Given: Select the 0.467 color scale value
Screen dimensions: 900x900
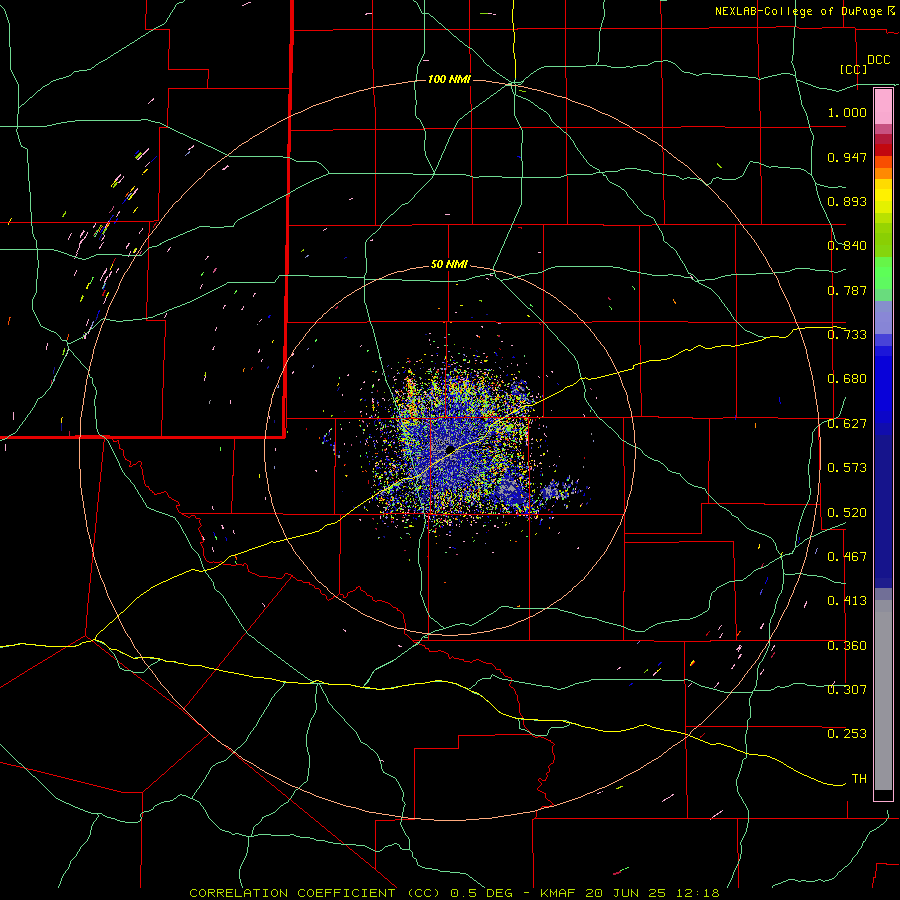Looking at the screenshot, I should (x=847, y=557).
